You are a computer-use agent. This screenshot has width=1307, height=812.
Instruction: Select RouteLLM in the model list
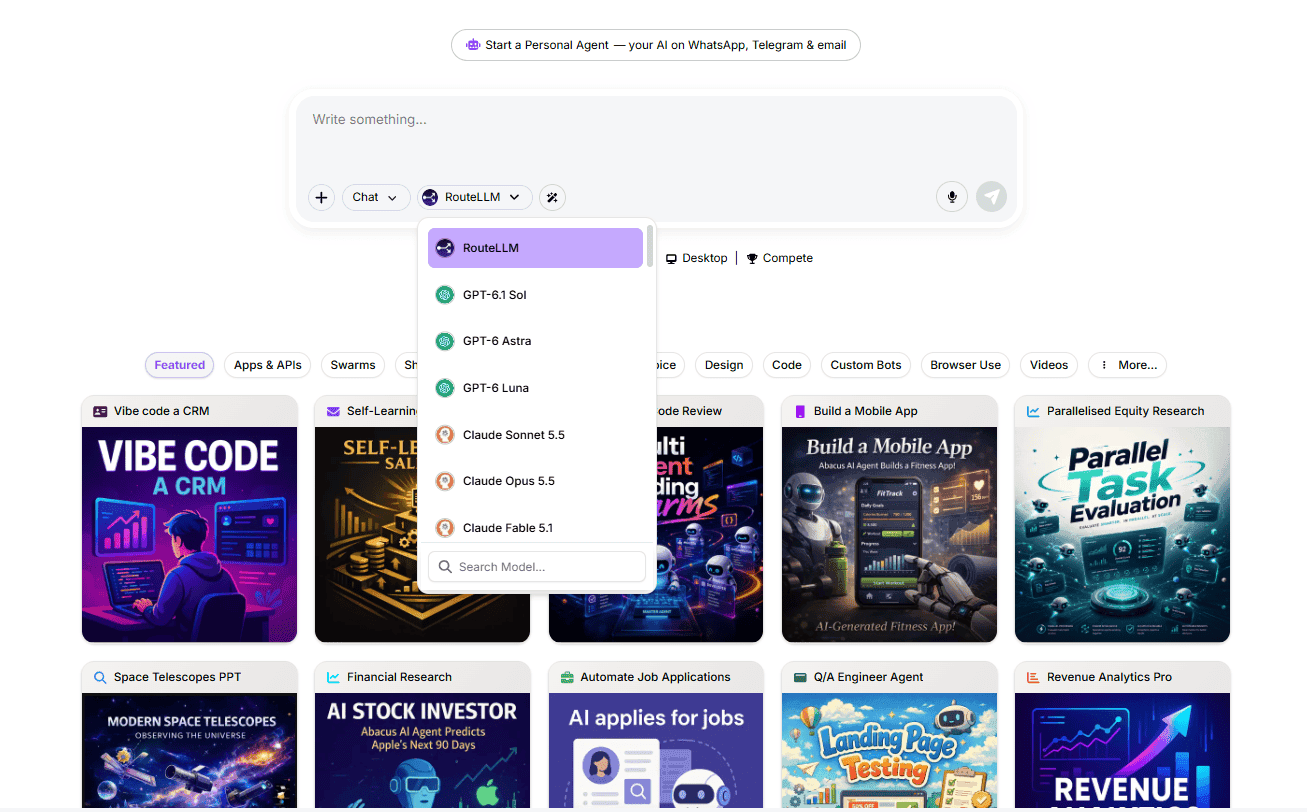tap(535, 248)
